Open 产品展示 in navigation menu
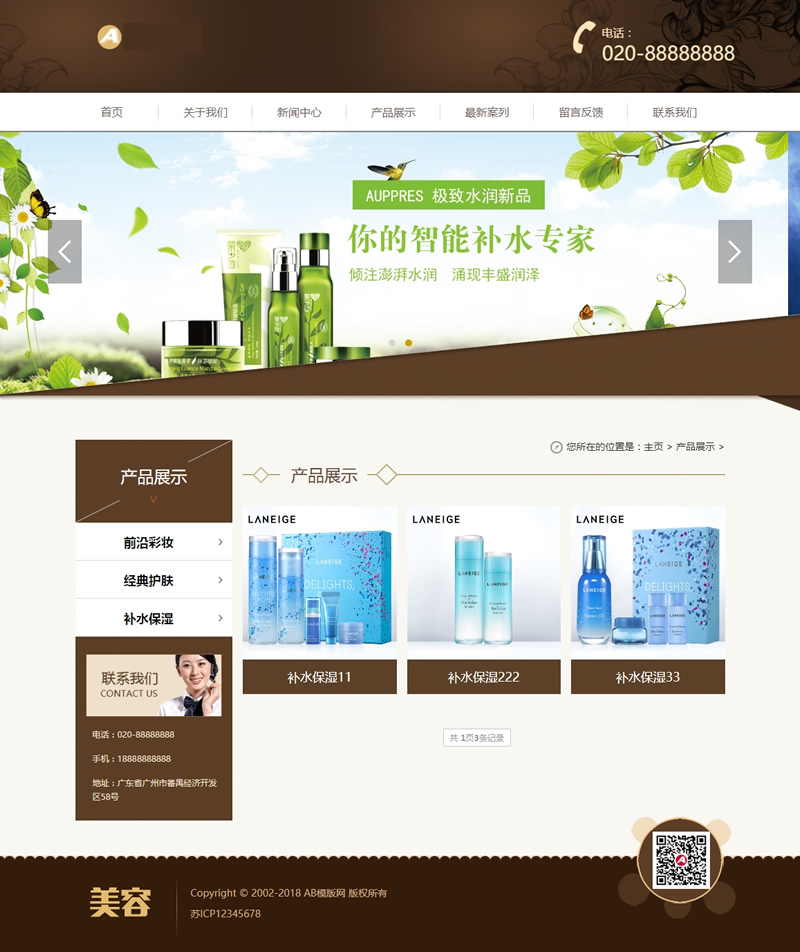This screenshot has height=952, width=800. [x=393, y=112]
